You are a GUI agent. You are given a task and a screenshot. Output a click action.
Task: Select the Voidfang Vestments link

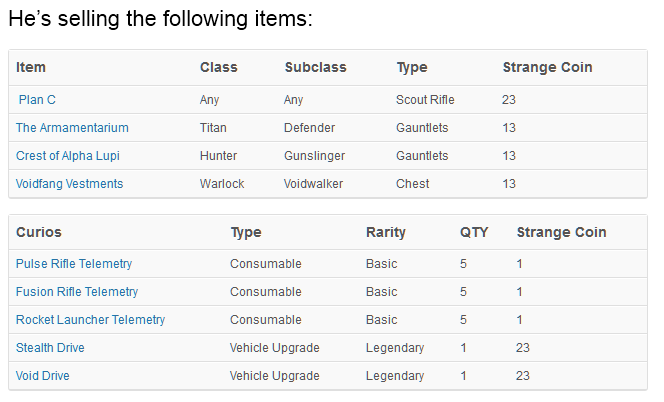[70, 184]
